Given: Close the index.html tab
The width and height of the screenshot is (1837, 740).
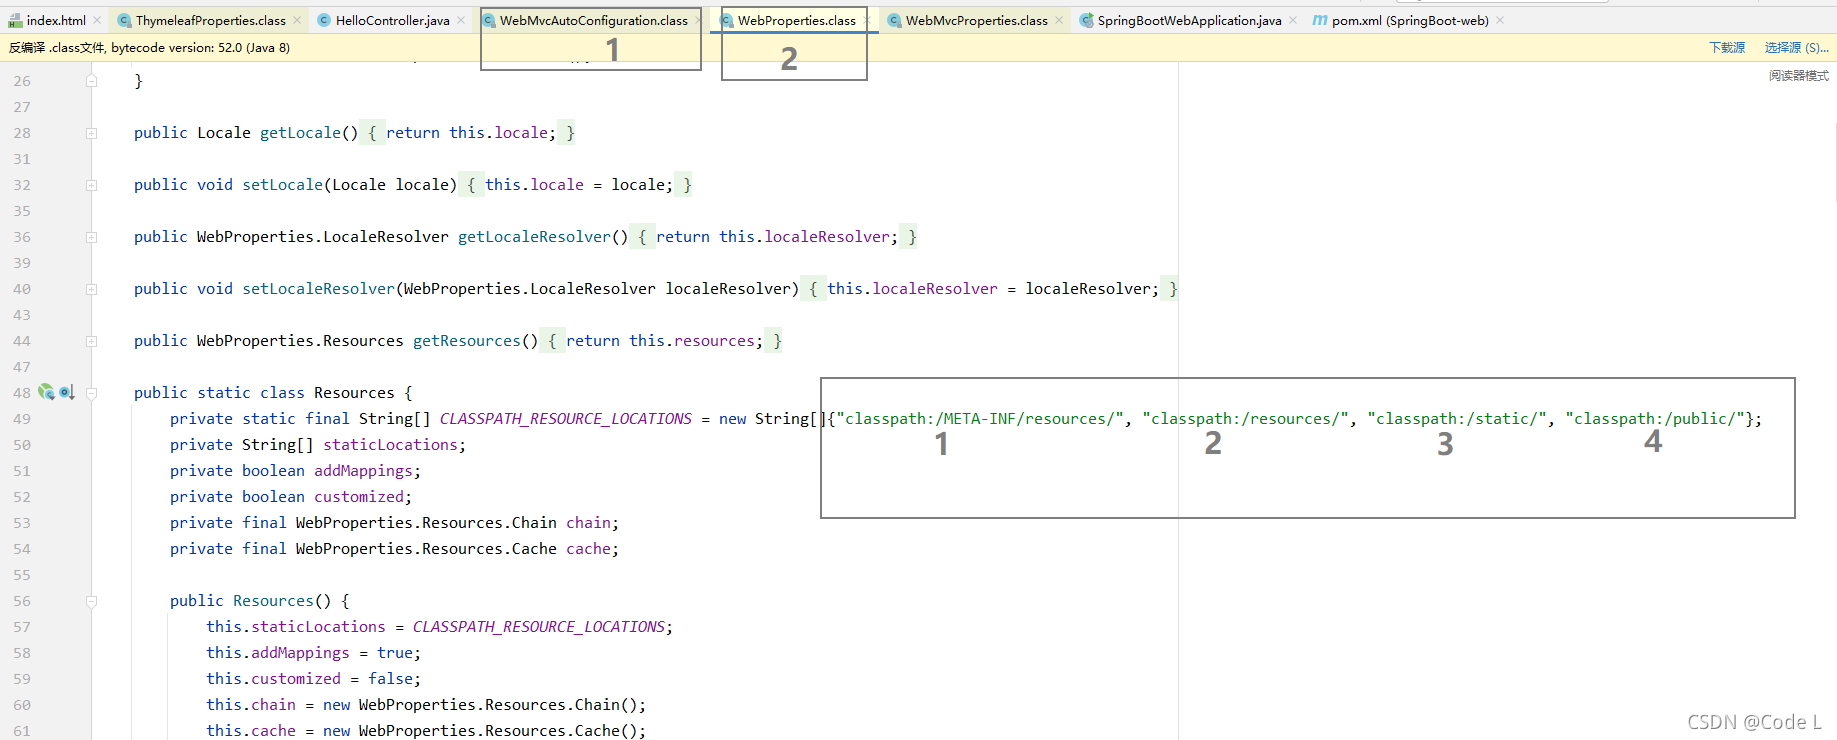Looking at the screenshot, I should [x=97, y=20].
